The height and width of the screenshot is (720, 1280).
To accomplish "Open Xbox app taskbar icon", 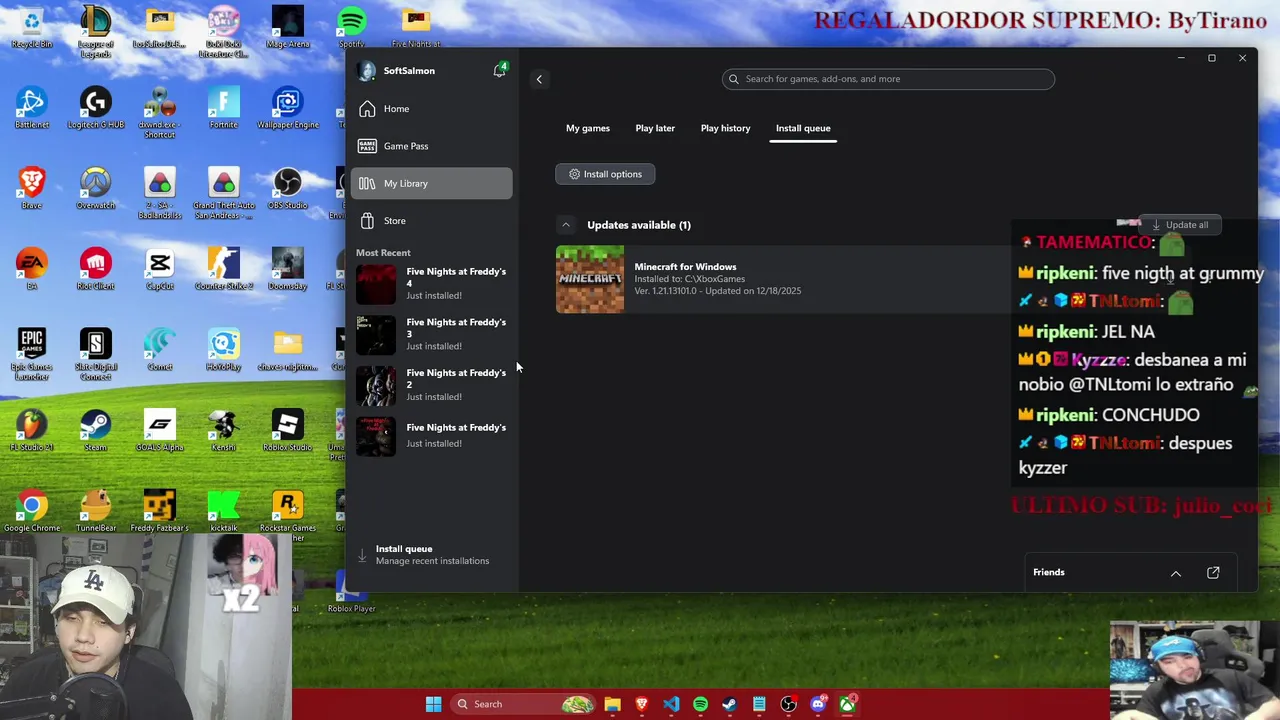I will 847,704.
